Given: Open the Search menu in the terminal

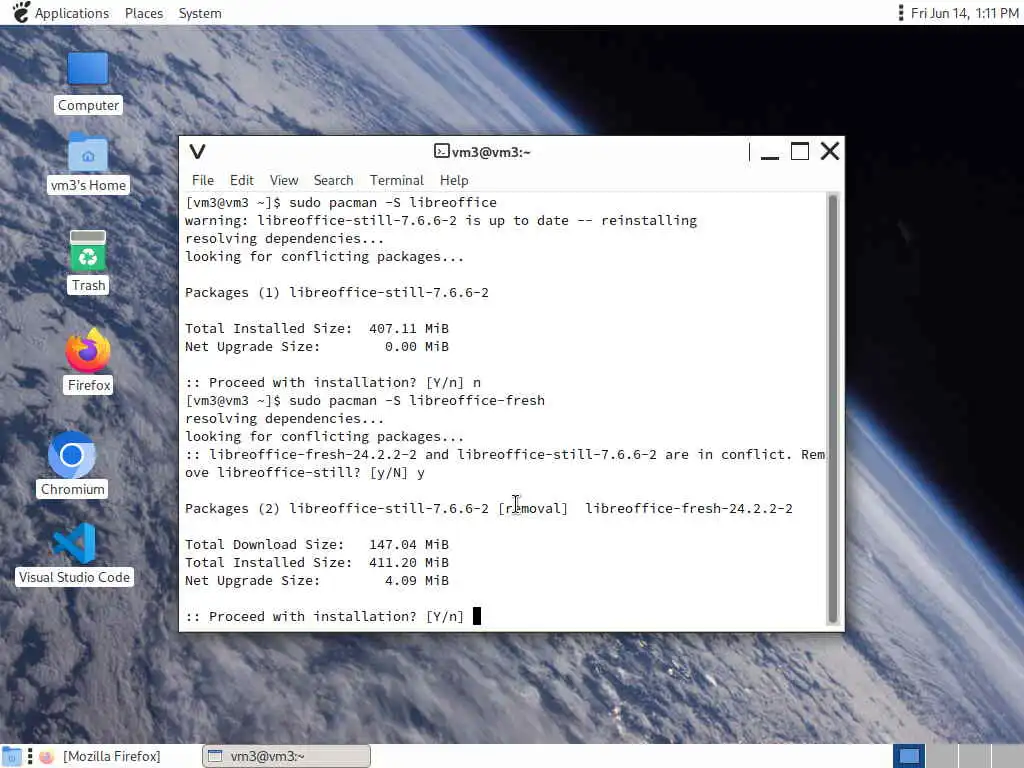Looking at the screenshot, I should [x=333, y=180].
